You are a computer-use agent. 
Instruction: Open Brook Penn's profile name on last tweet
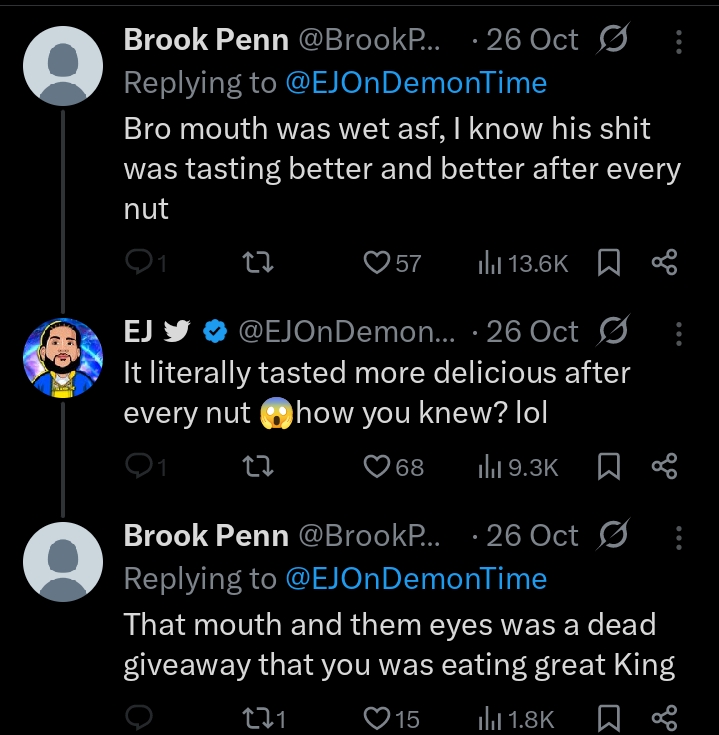pyautogui.click(x=206, y=536)
